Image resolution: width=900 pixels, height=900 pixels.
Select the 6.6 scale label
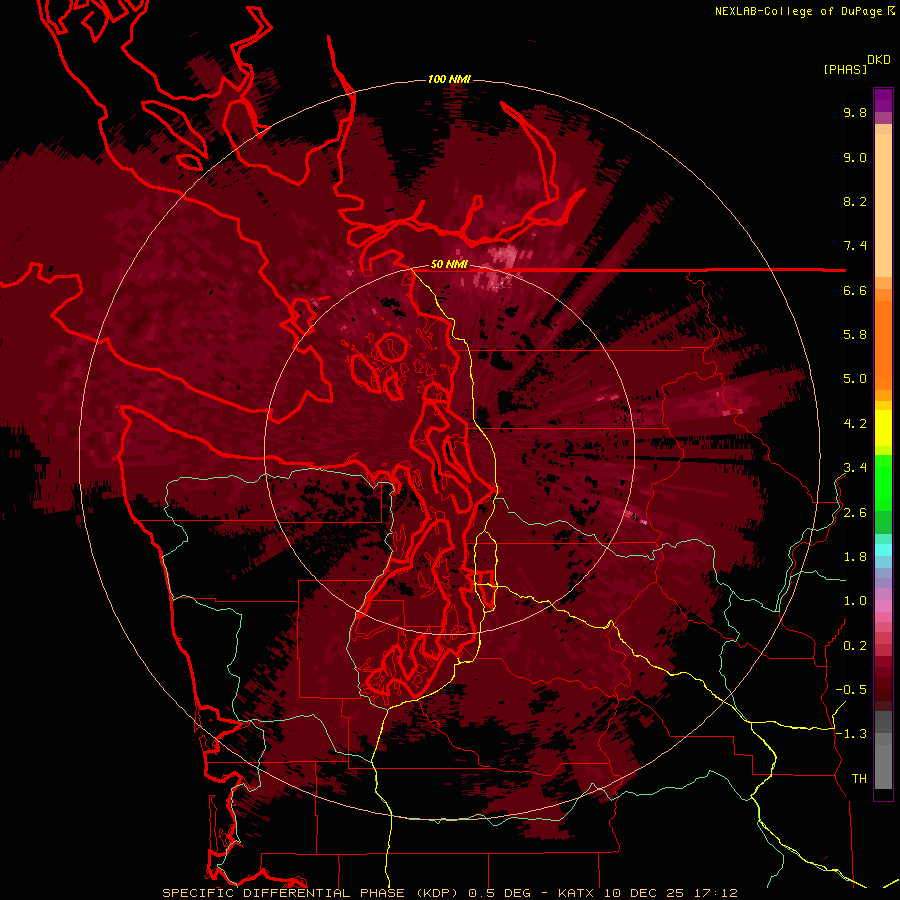click(x=855, y=291)
